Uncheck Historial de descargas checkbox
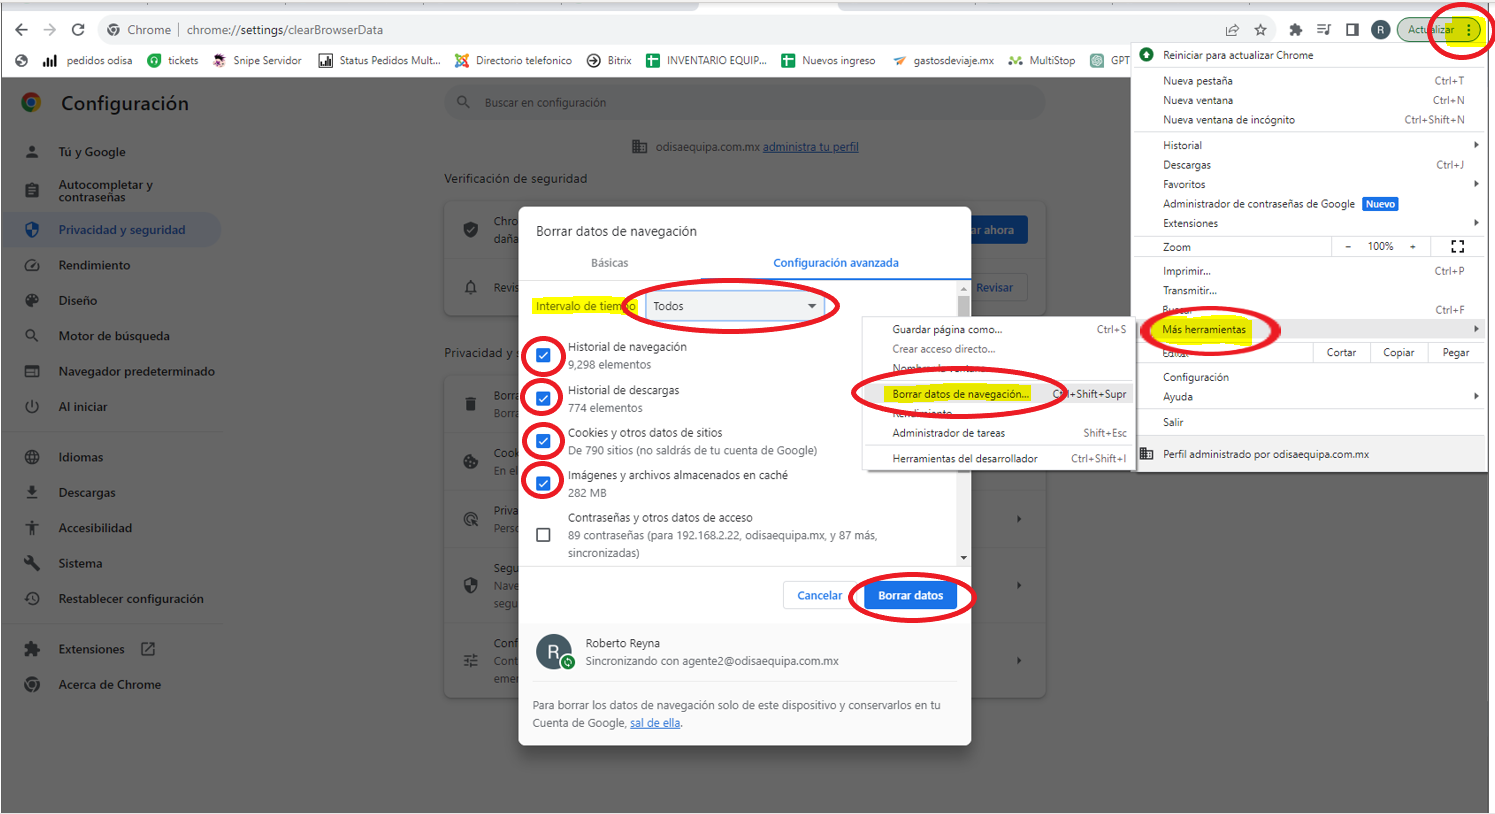Image resolution: width=1495 pixels, height=814 pixels. [543, 398]
